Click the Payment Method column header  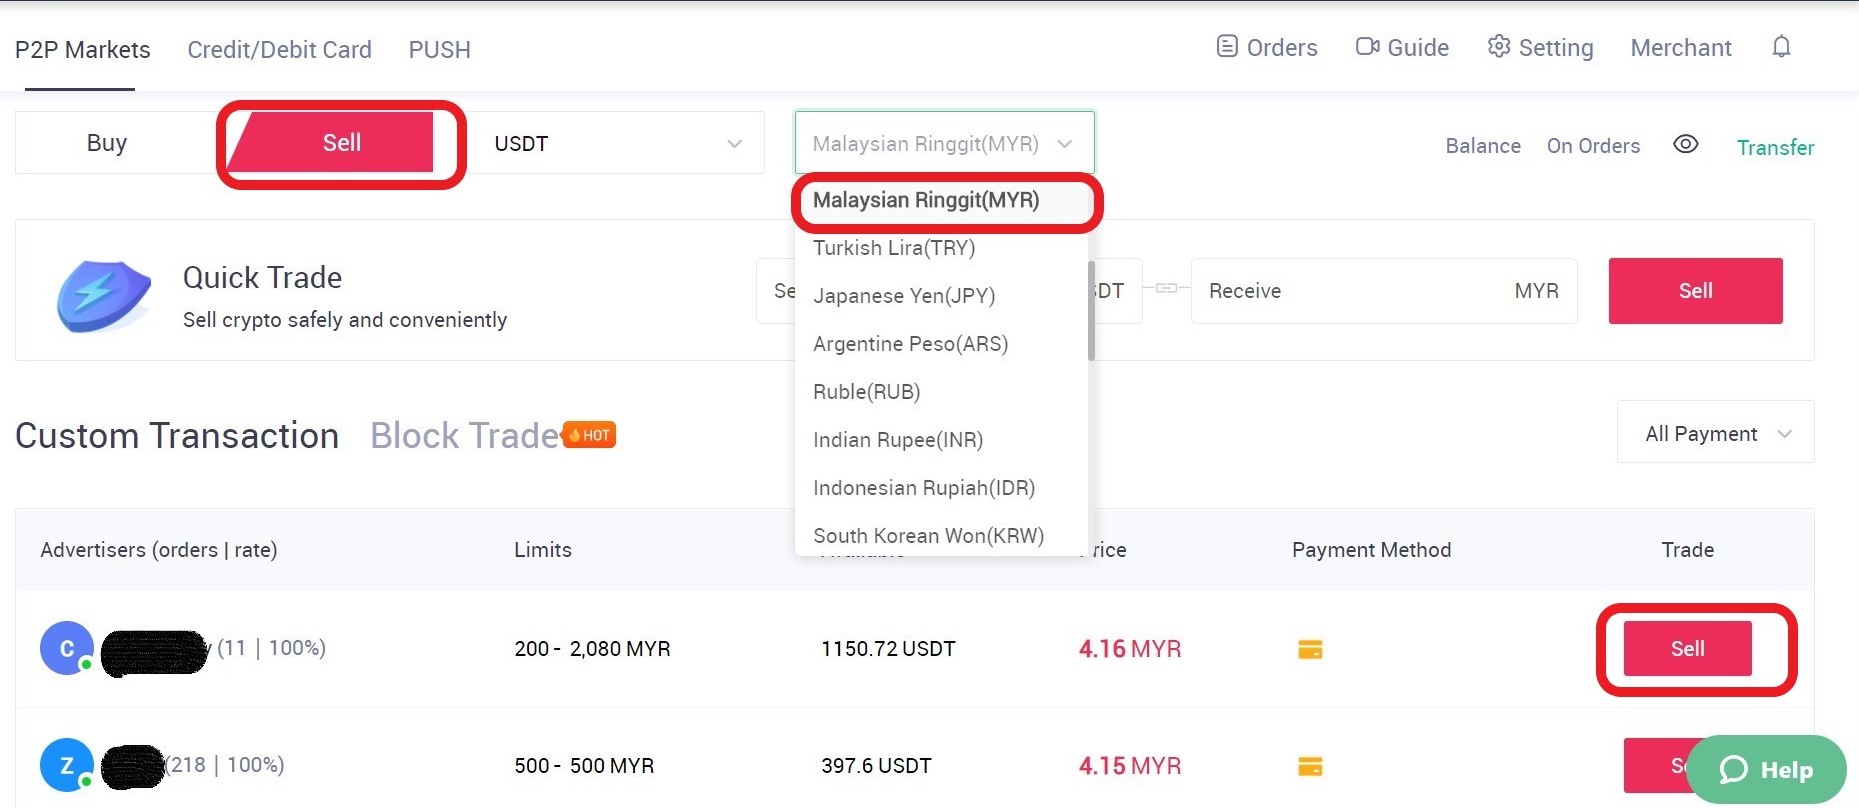pos(1371,550)
